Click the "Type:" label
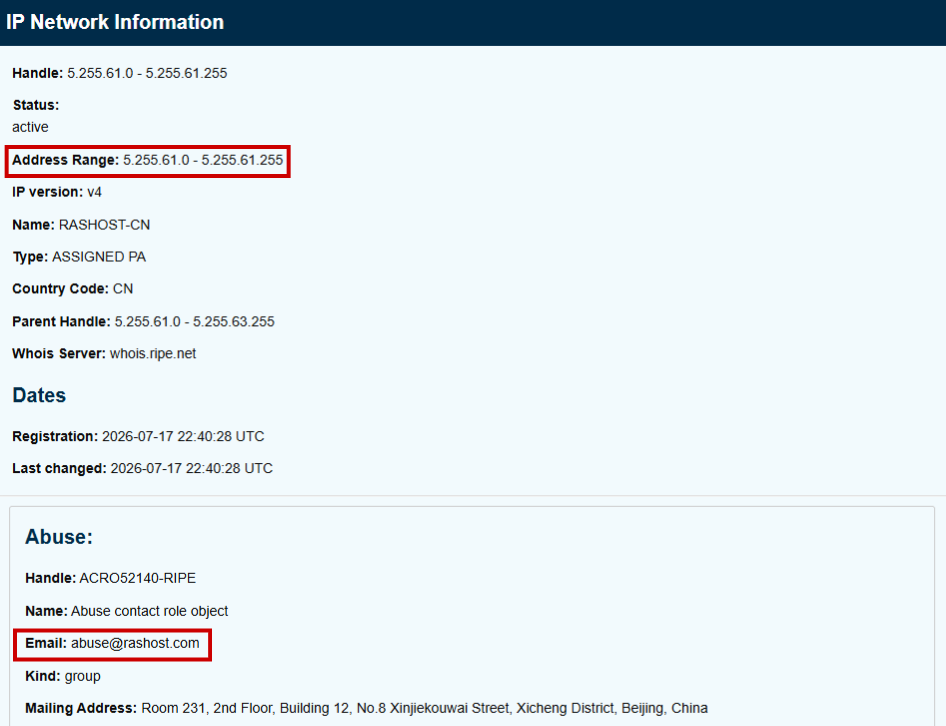Image resolution: width=946 pixels, height=726 pixels. pos(30,257)
